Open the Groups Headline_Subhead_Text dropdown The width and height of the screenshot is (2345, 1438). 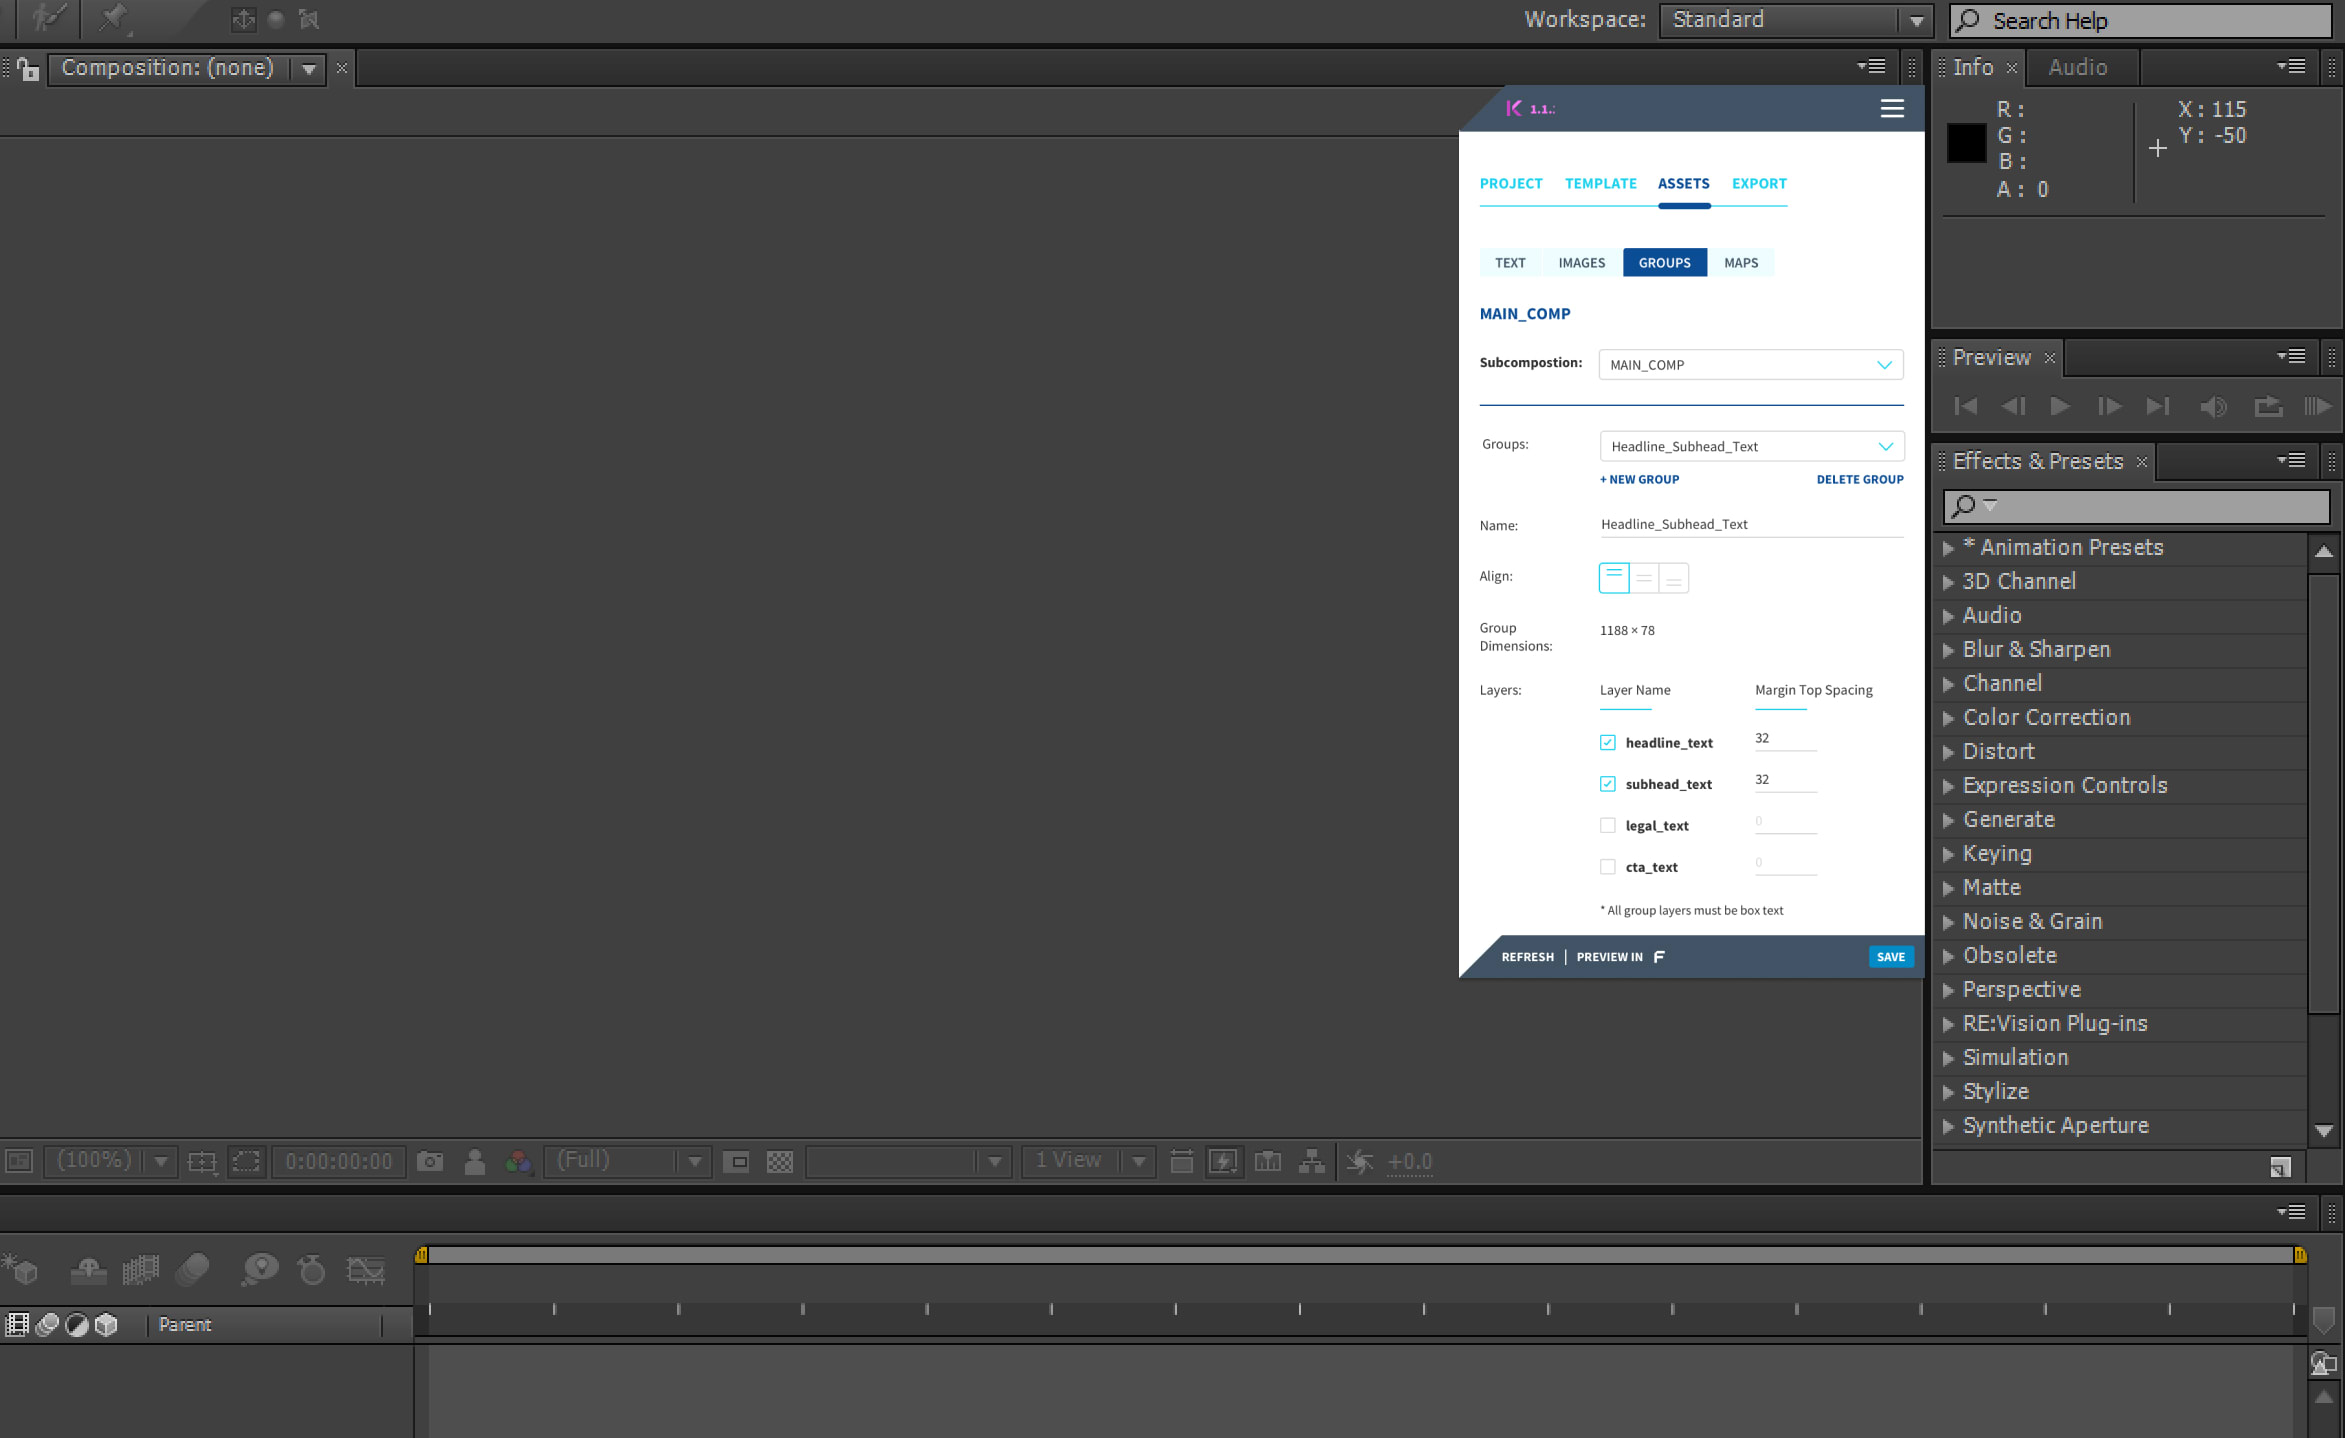tap(1751, 446)
